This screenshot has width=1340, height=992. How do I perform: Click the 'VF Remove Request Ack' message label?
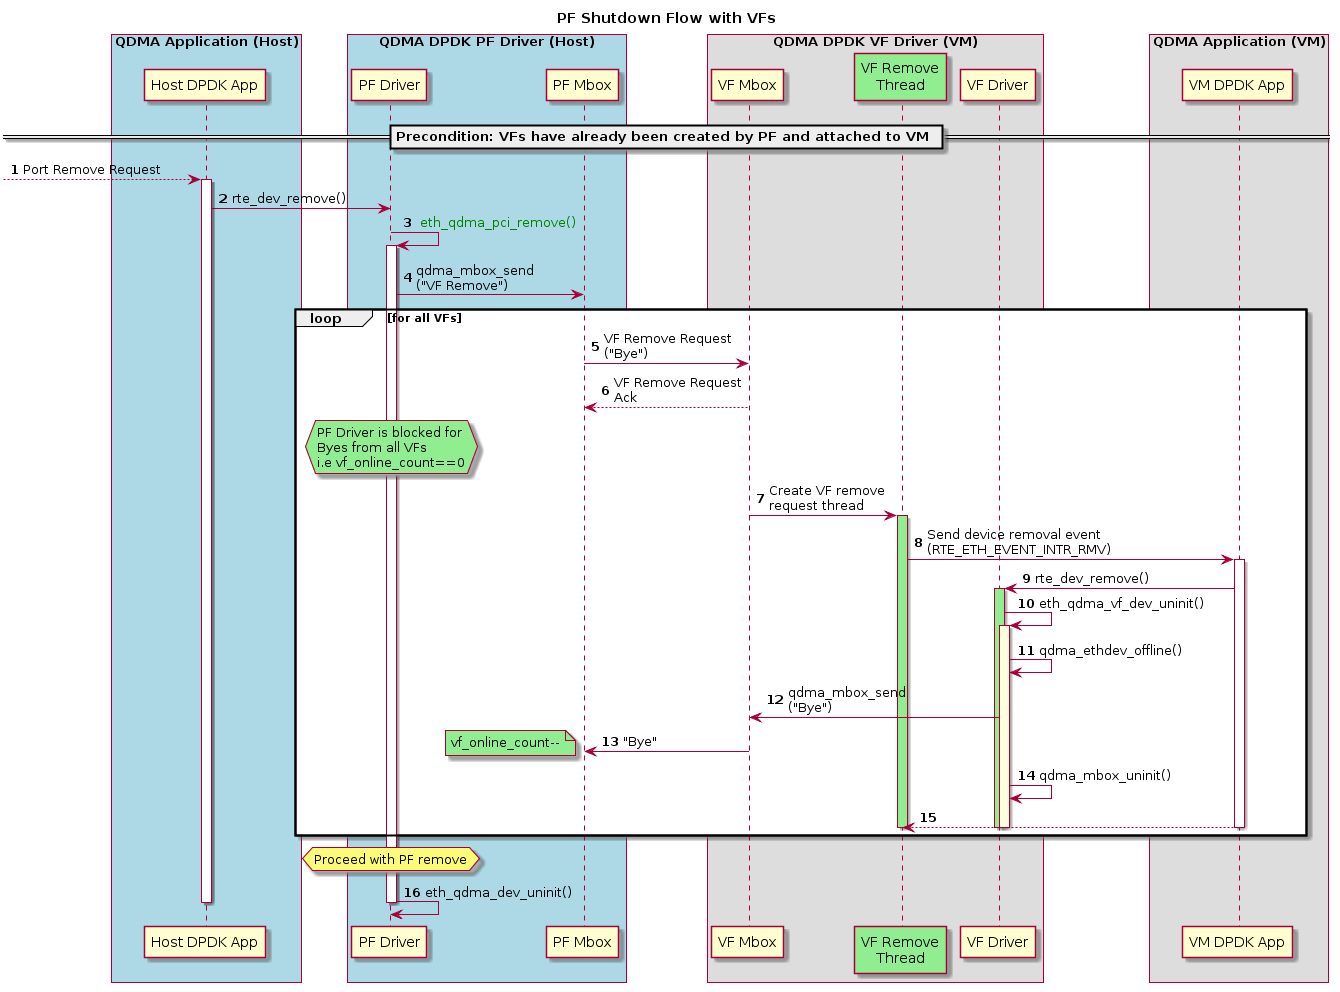[677, 390]
